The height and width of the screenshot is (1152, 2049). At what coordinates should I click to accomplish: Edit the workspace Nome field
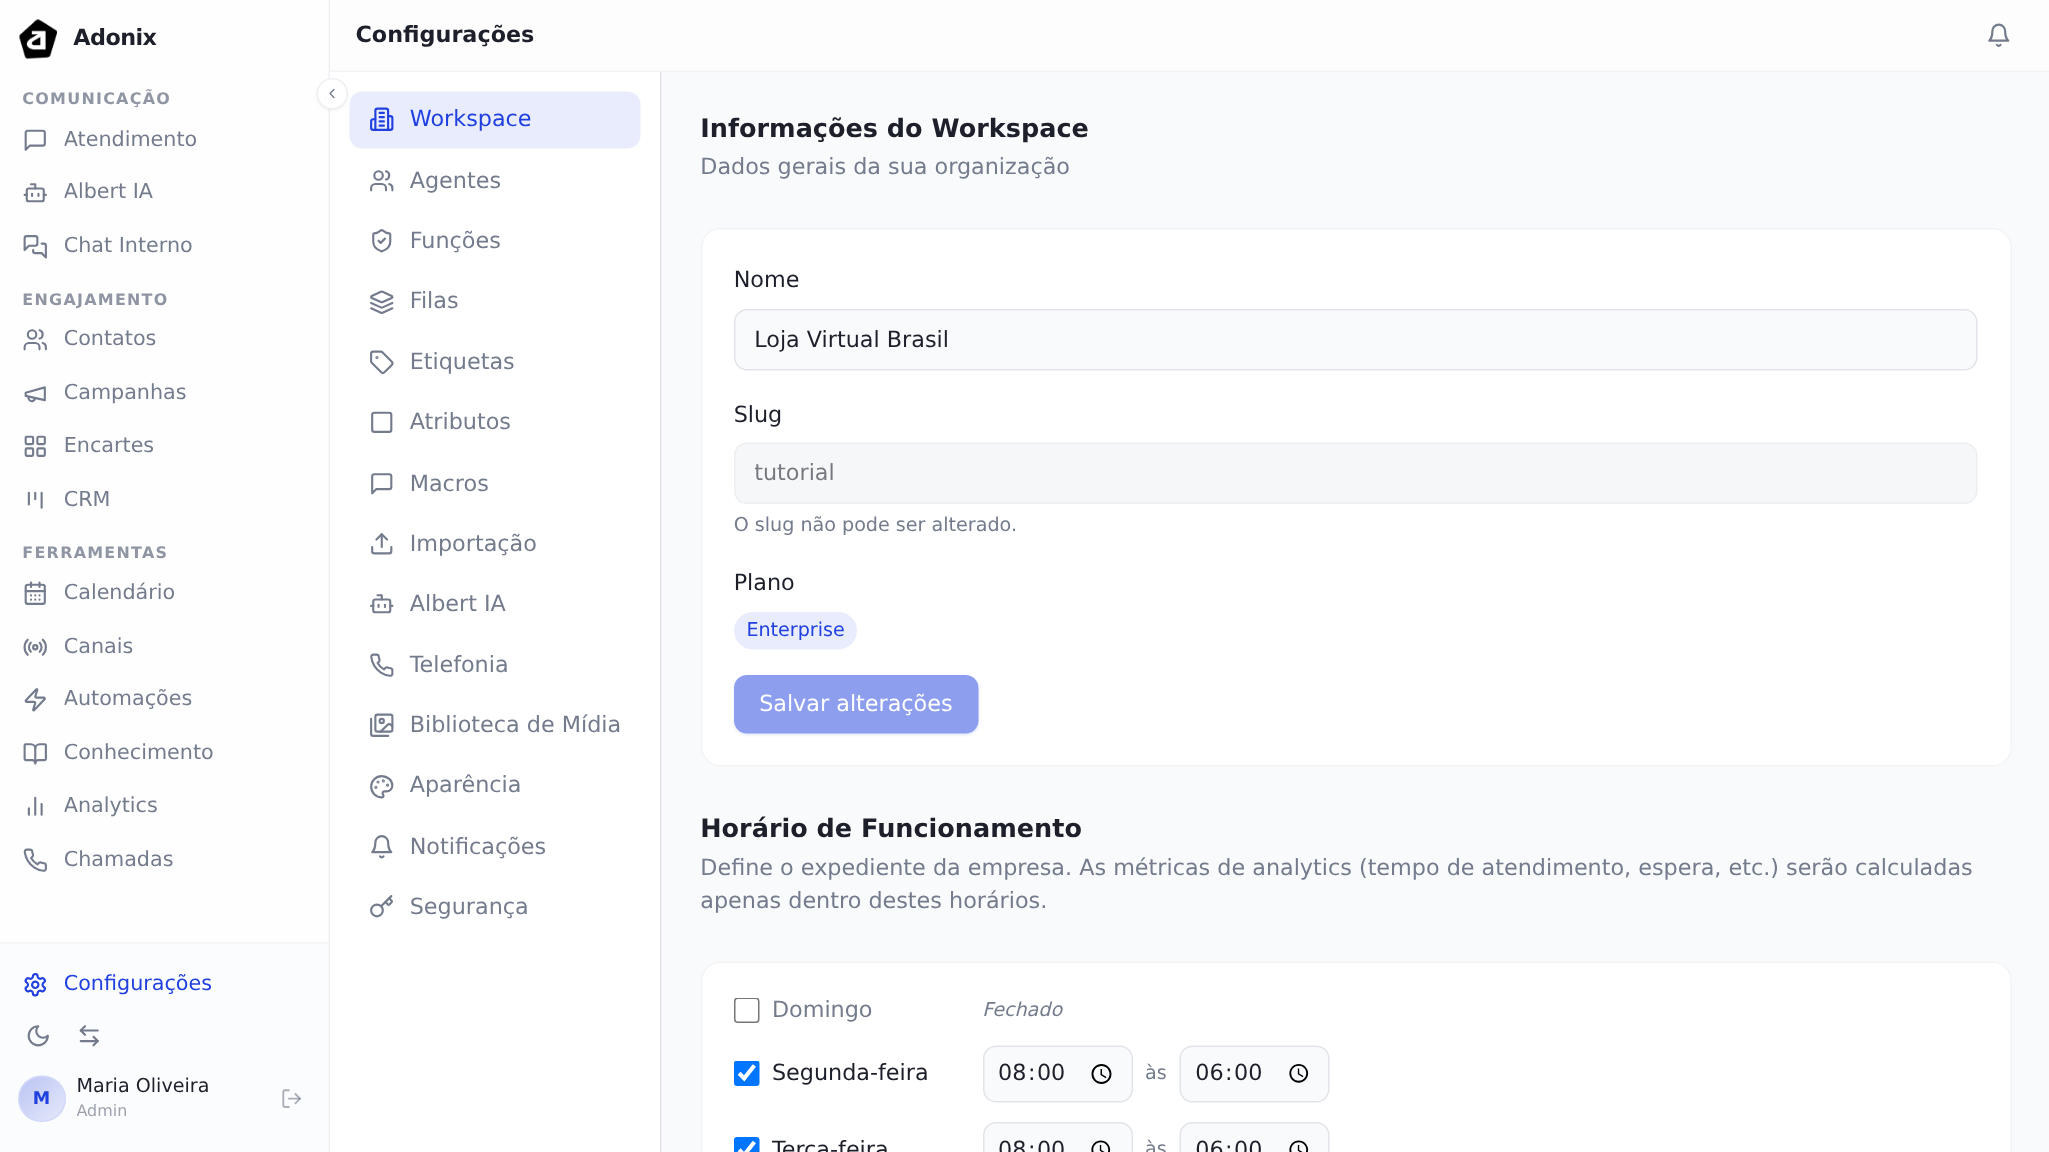1354,340
